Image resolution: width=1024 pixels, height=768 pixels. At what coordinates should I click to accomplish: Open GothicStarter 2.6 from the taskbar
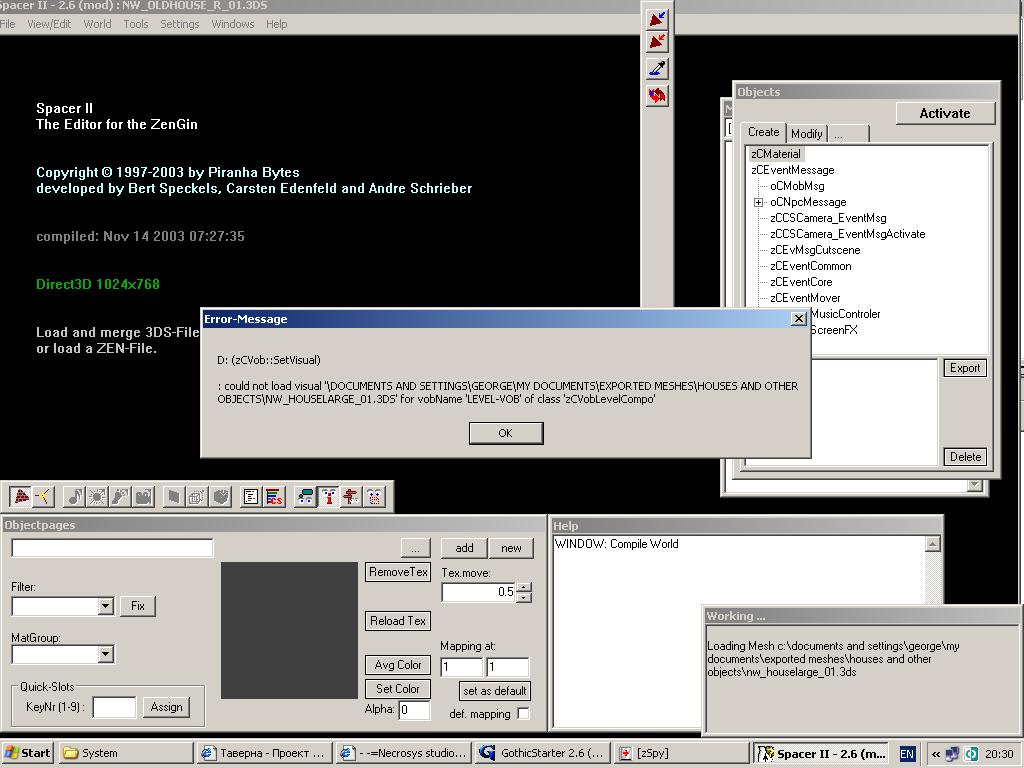coord(543,753)
